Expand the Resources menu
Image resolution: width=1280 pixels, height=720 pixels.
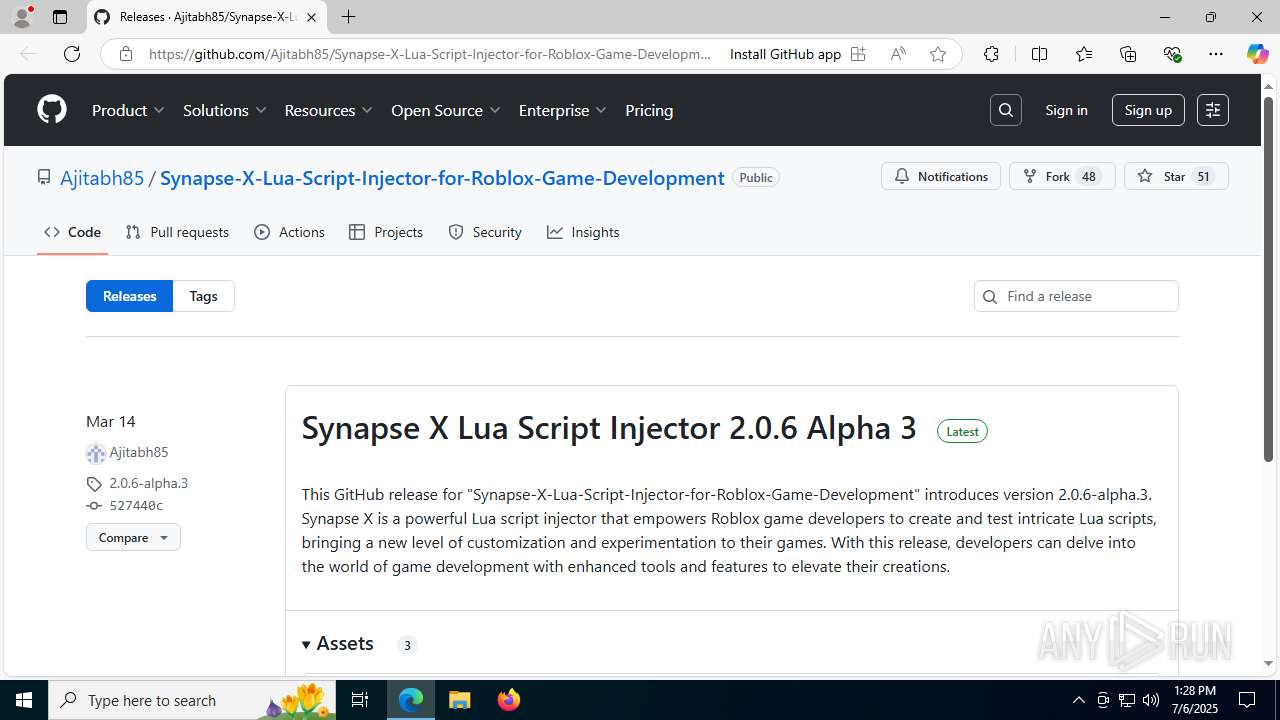click(x=328, y=110)
